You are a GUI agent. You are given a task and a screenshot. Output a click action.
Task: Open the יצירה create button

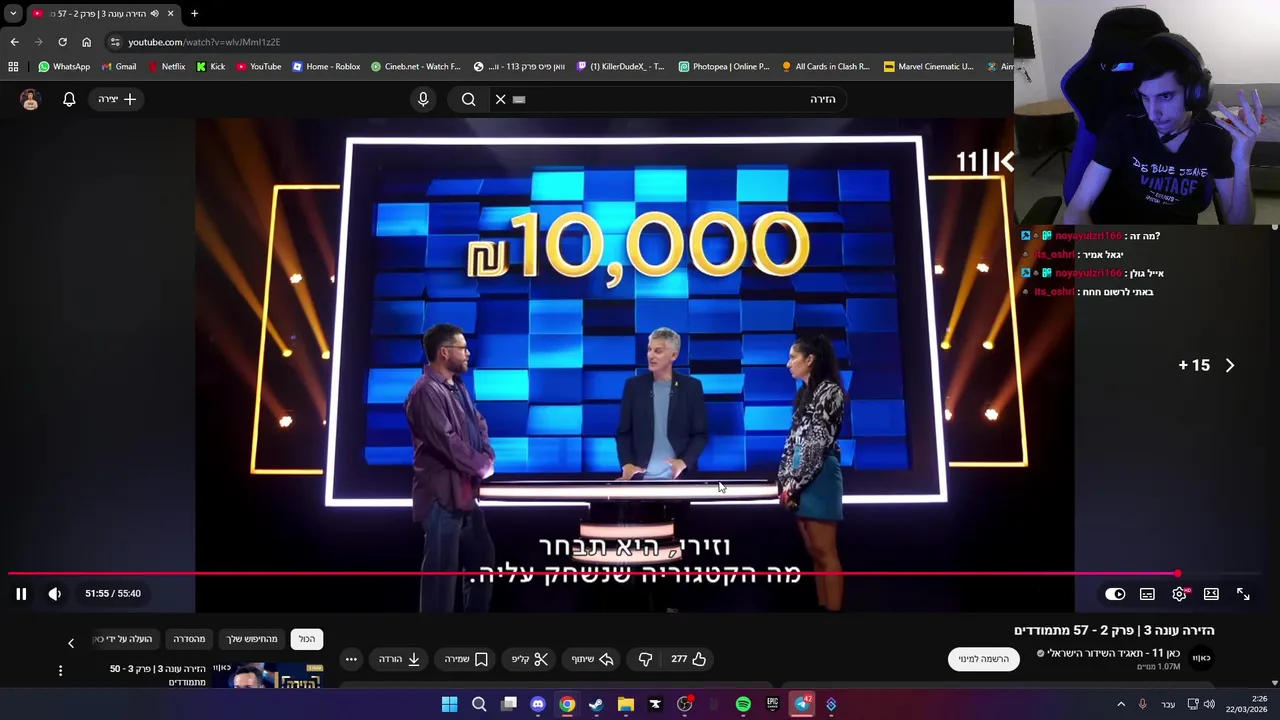coord(117,99)
